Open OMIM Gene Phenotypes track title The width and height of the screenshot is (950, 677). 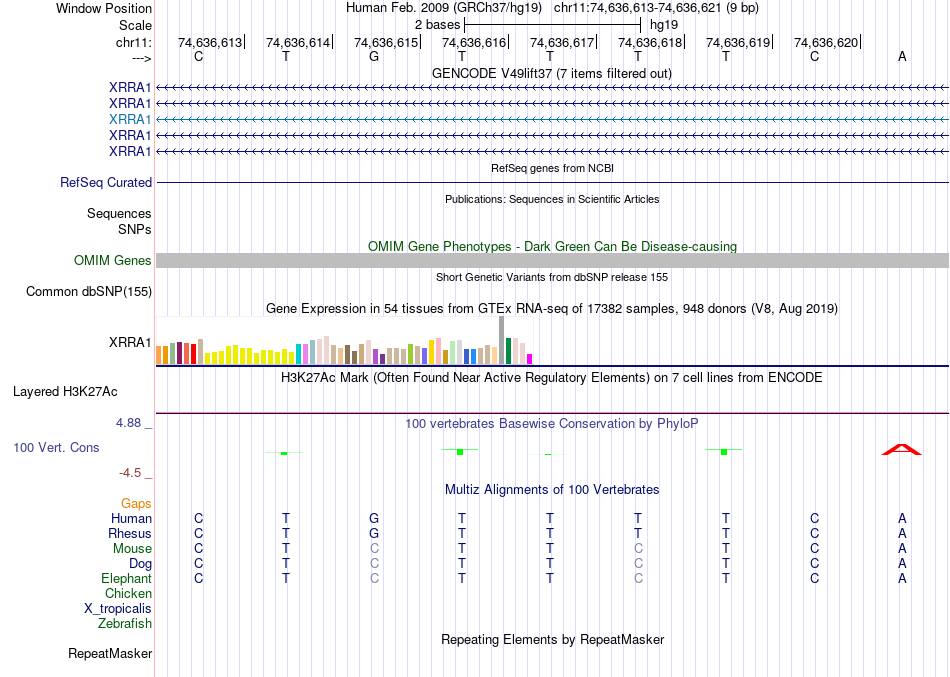(552, 247)
